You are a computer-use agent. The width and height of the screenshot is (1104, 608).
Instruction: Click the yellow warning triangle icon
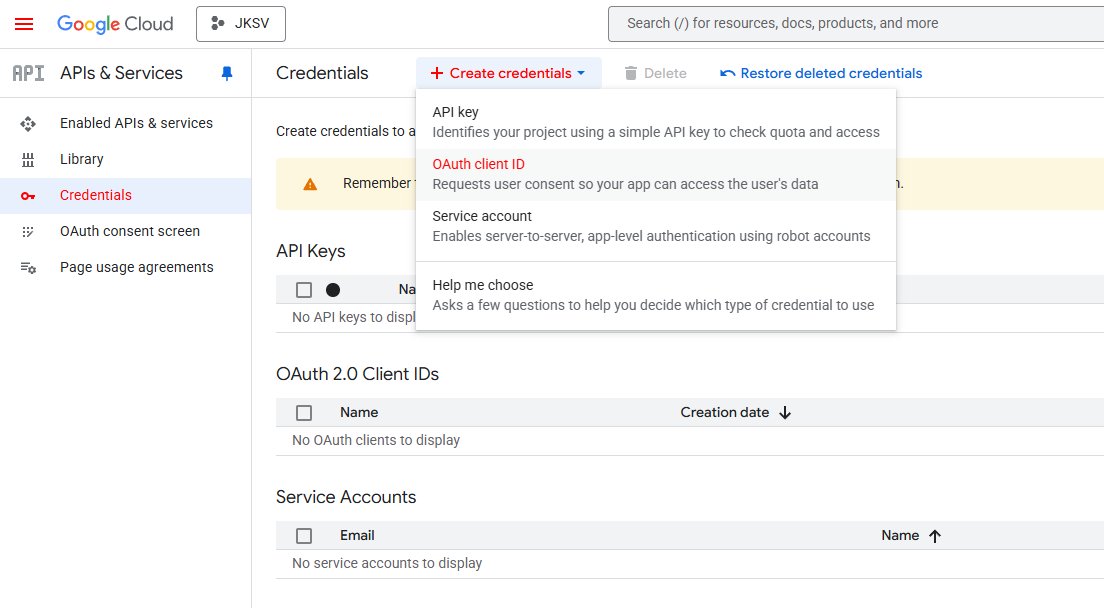coord(310,184)
